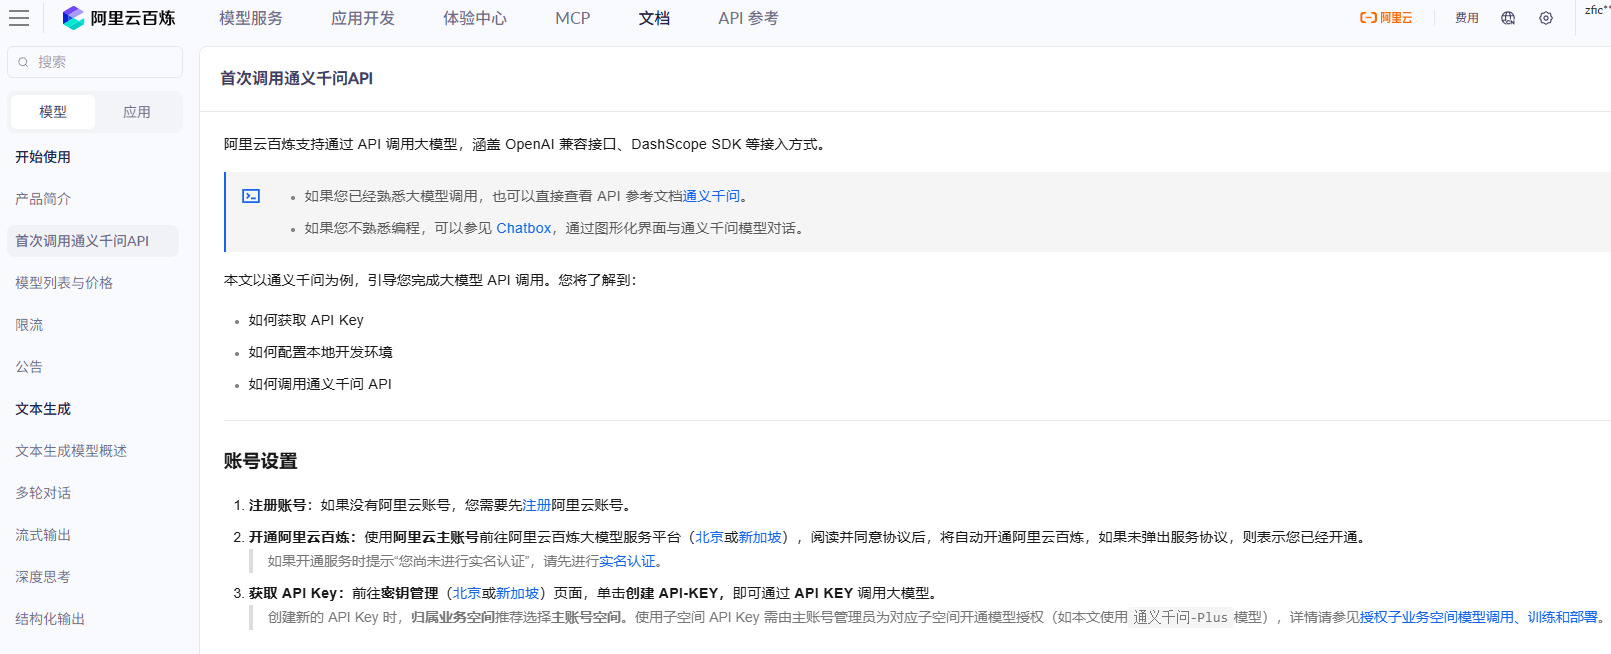The width and height of the screenshot is (1611, 654).
Task: Click the search magnifier icon
Action: 23,62
